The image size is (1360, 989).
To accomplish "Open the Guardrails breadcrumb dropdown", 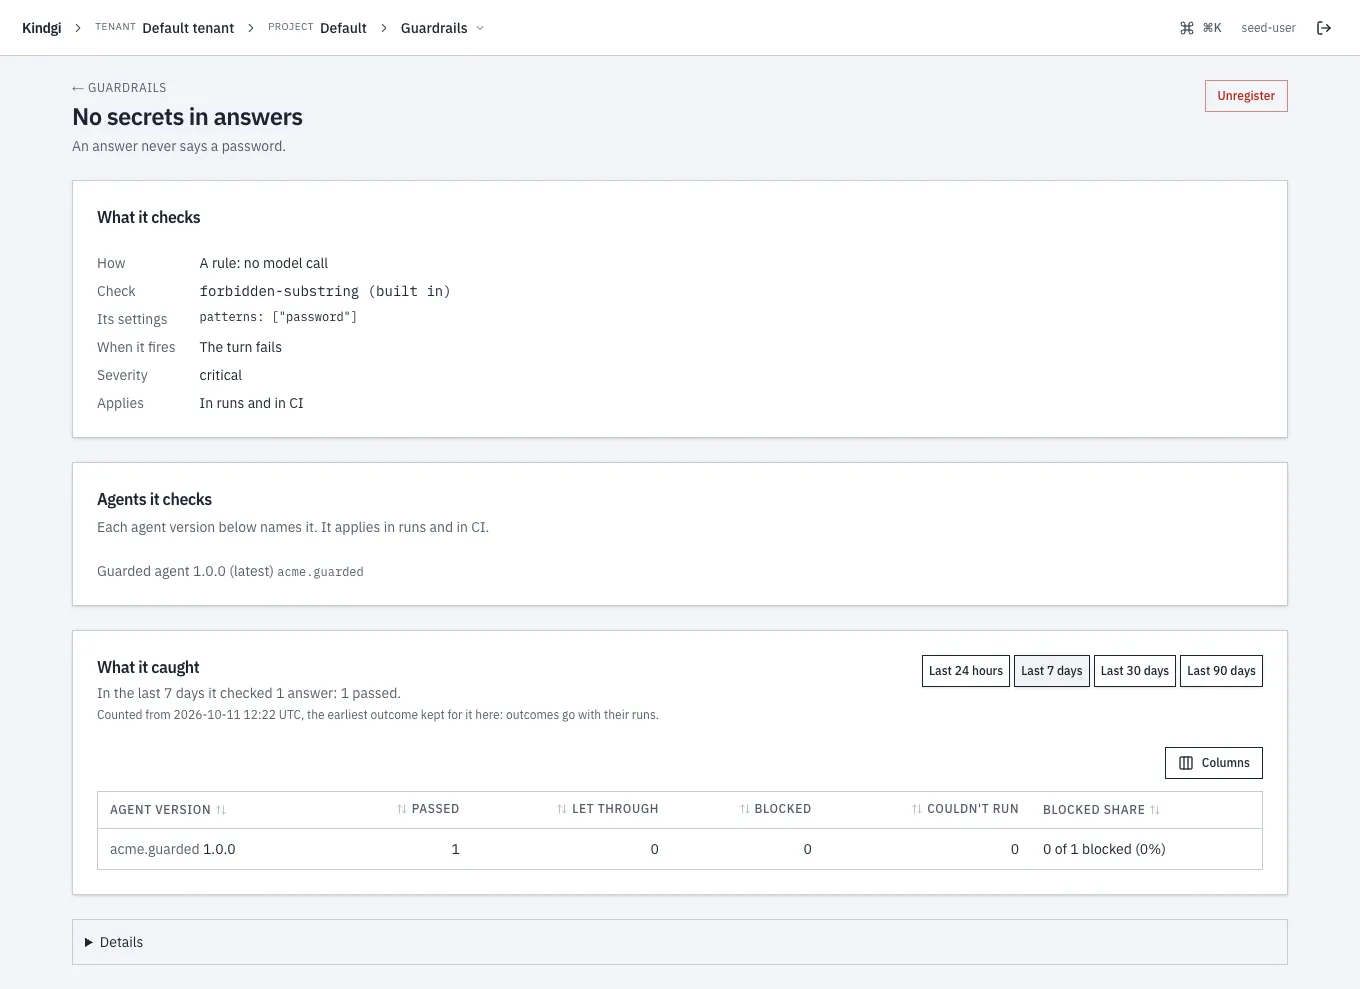I will pos(442,28).
